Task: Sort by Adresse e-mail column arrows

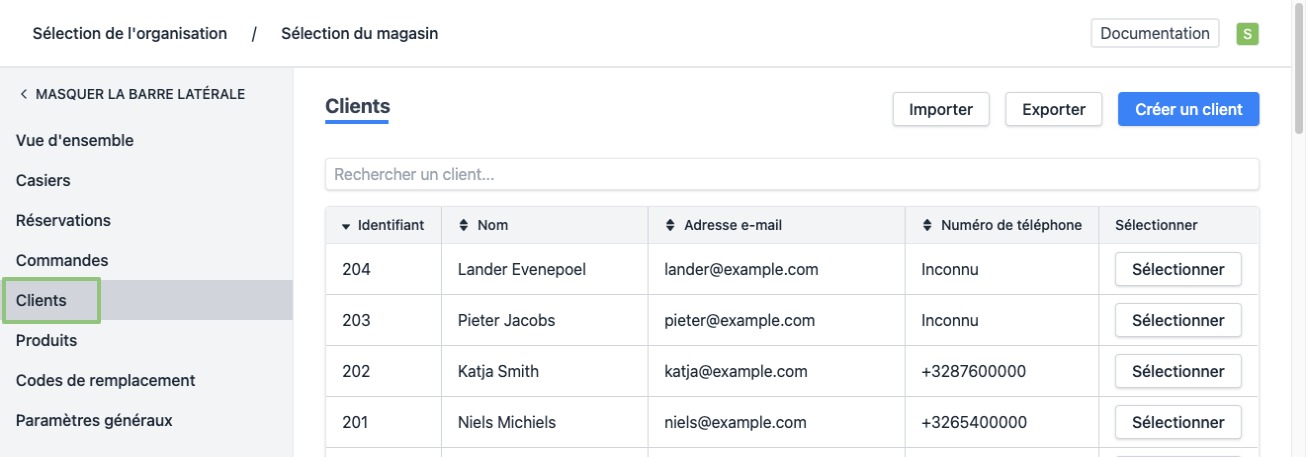Action: [670, 226]
